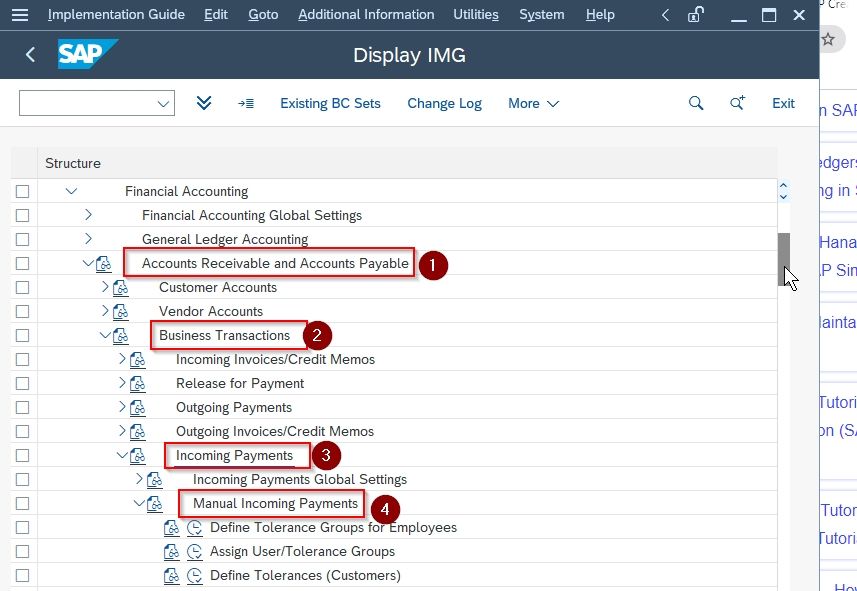Open the Implementation Guide menu
The width and height of the screenshot is (857, 591).
(116, 15)
